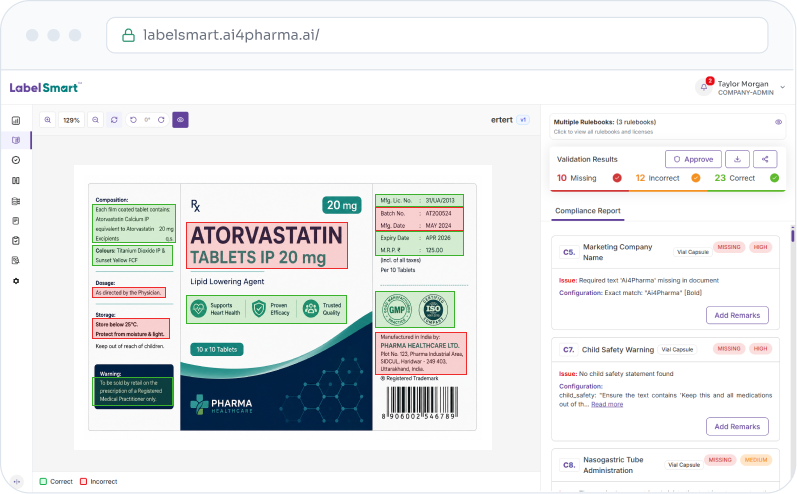The image size is (797, 494).
Task: Open the clipboard checklist sidebar icon
Action: (x=16, y=240)
